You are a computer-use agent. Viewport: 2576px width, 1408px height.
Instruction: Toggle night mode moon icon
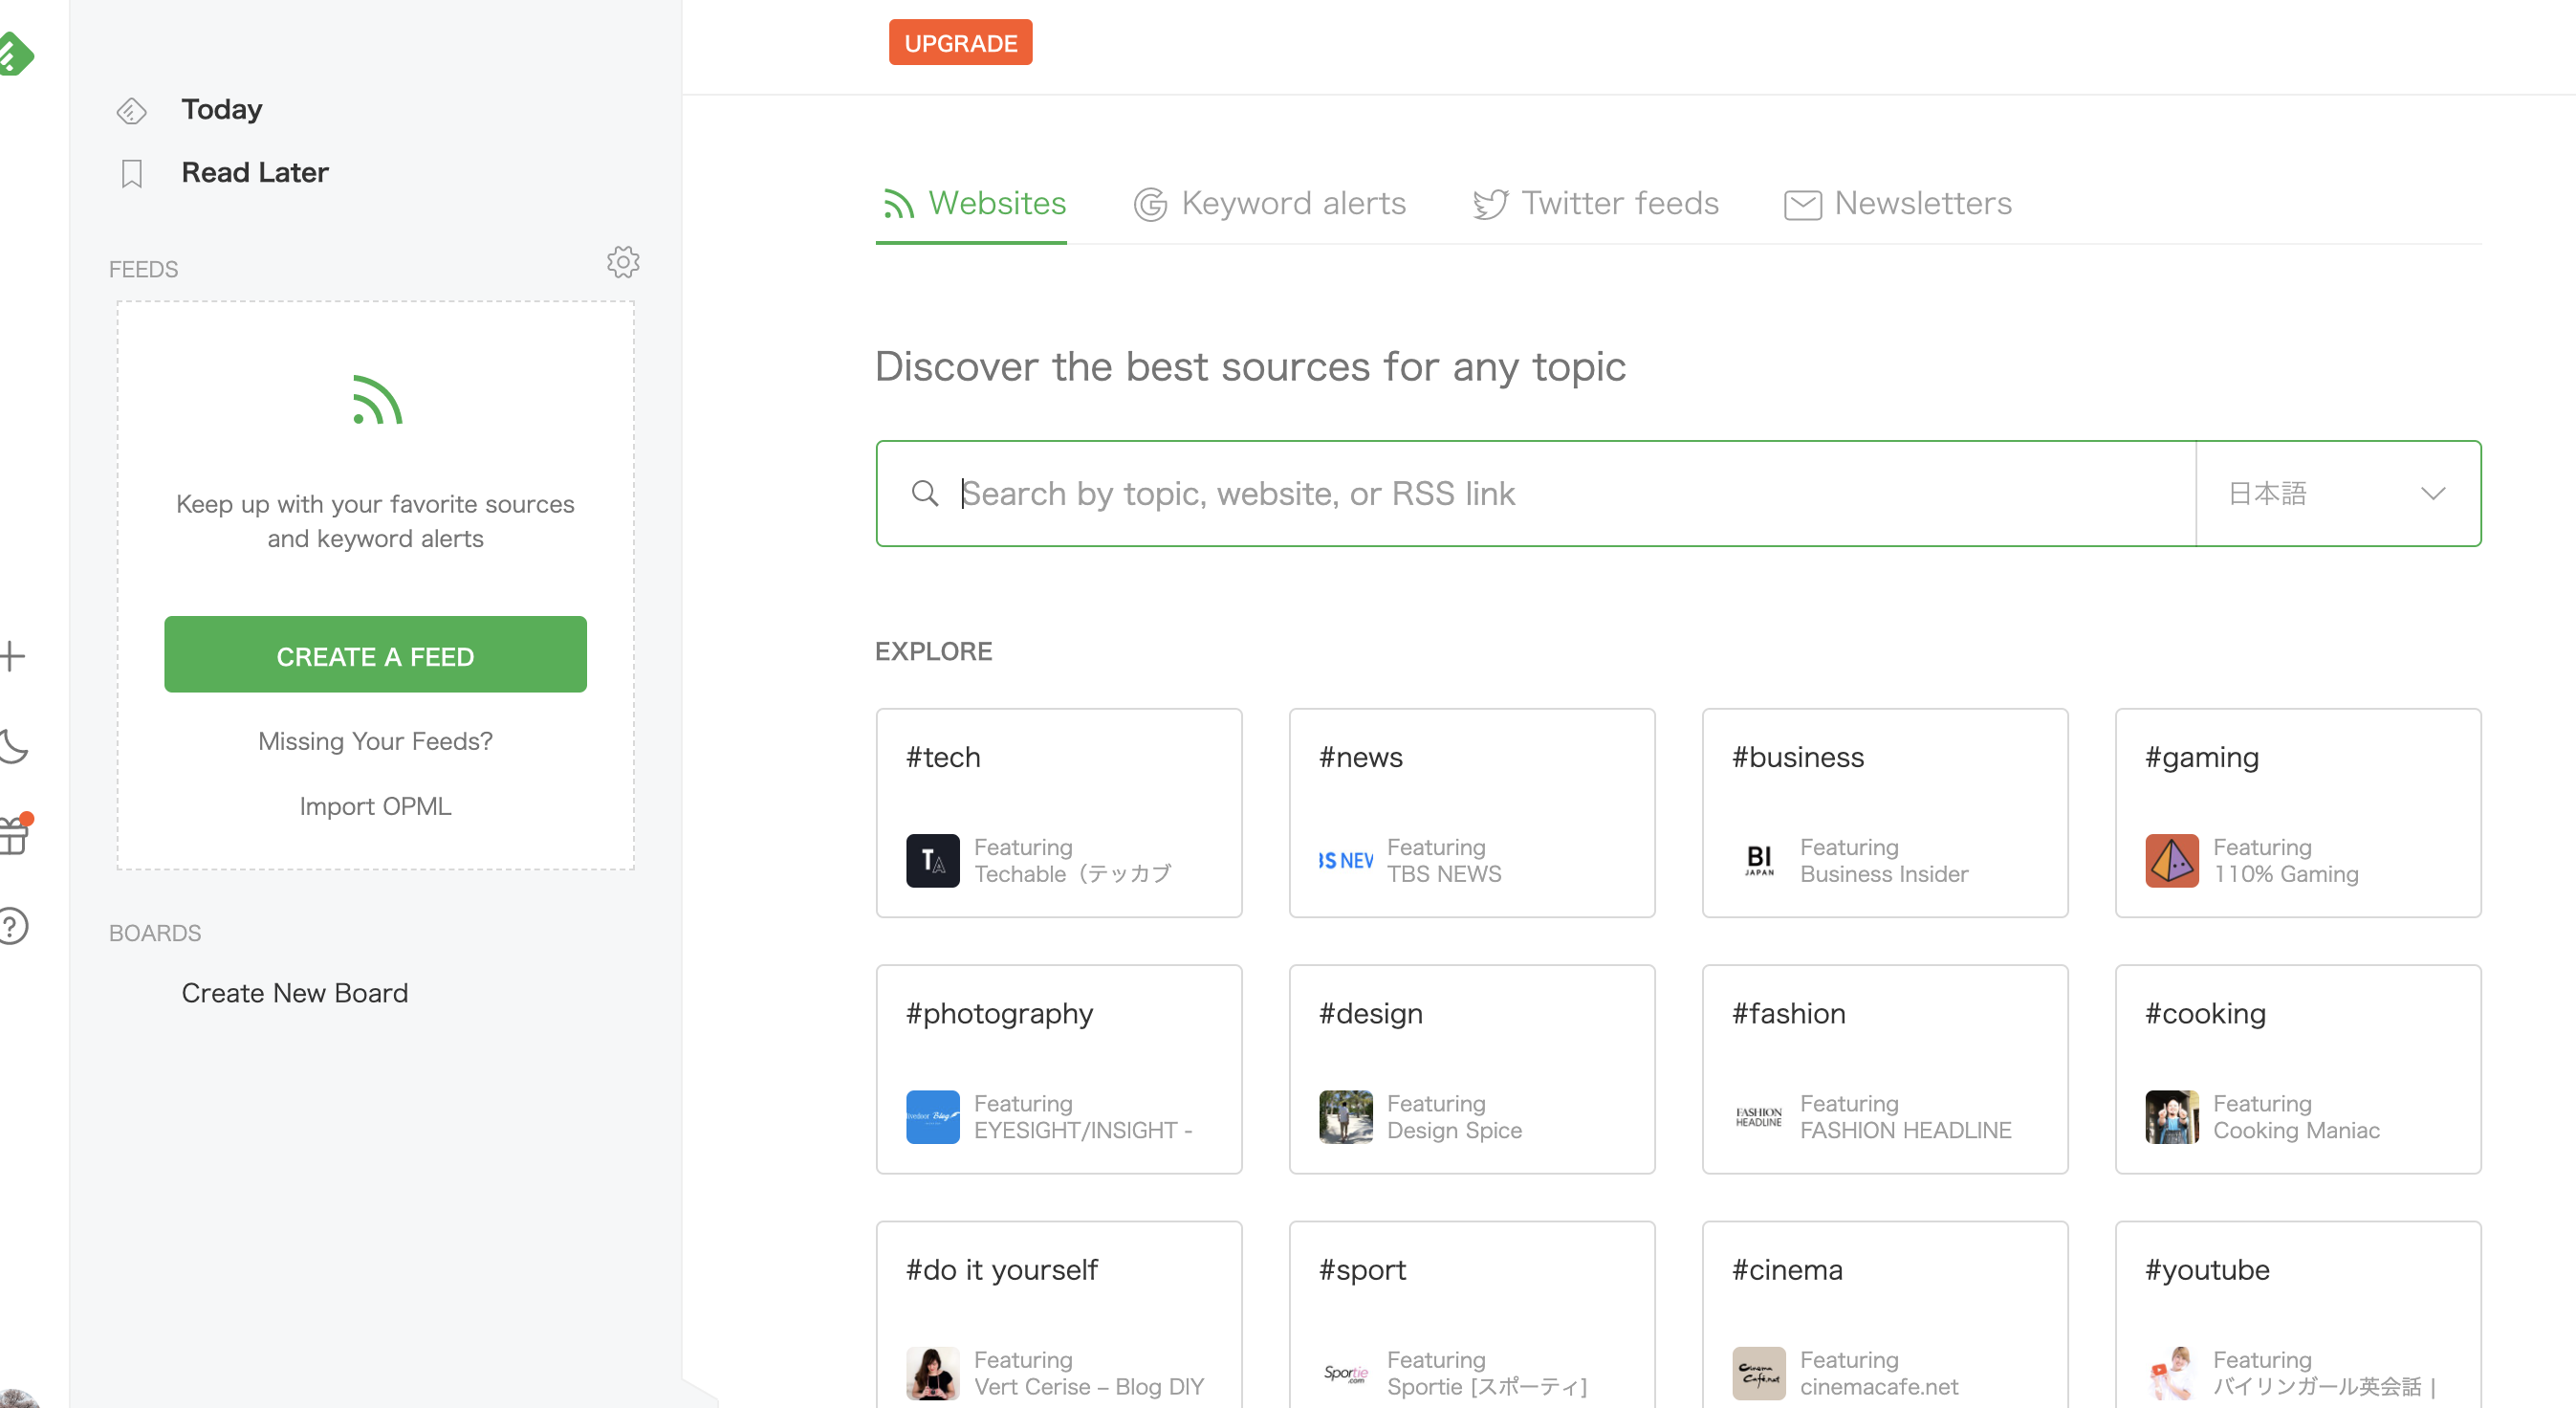[14, 746]
